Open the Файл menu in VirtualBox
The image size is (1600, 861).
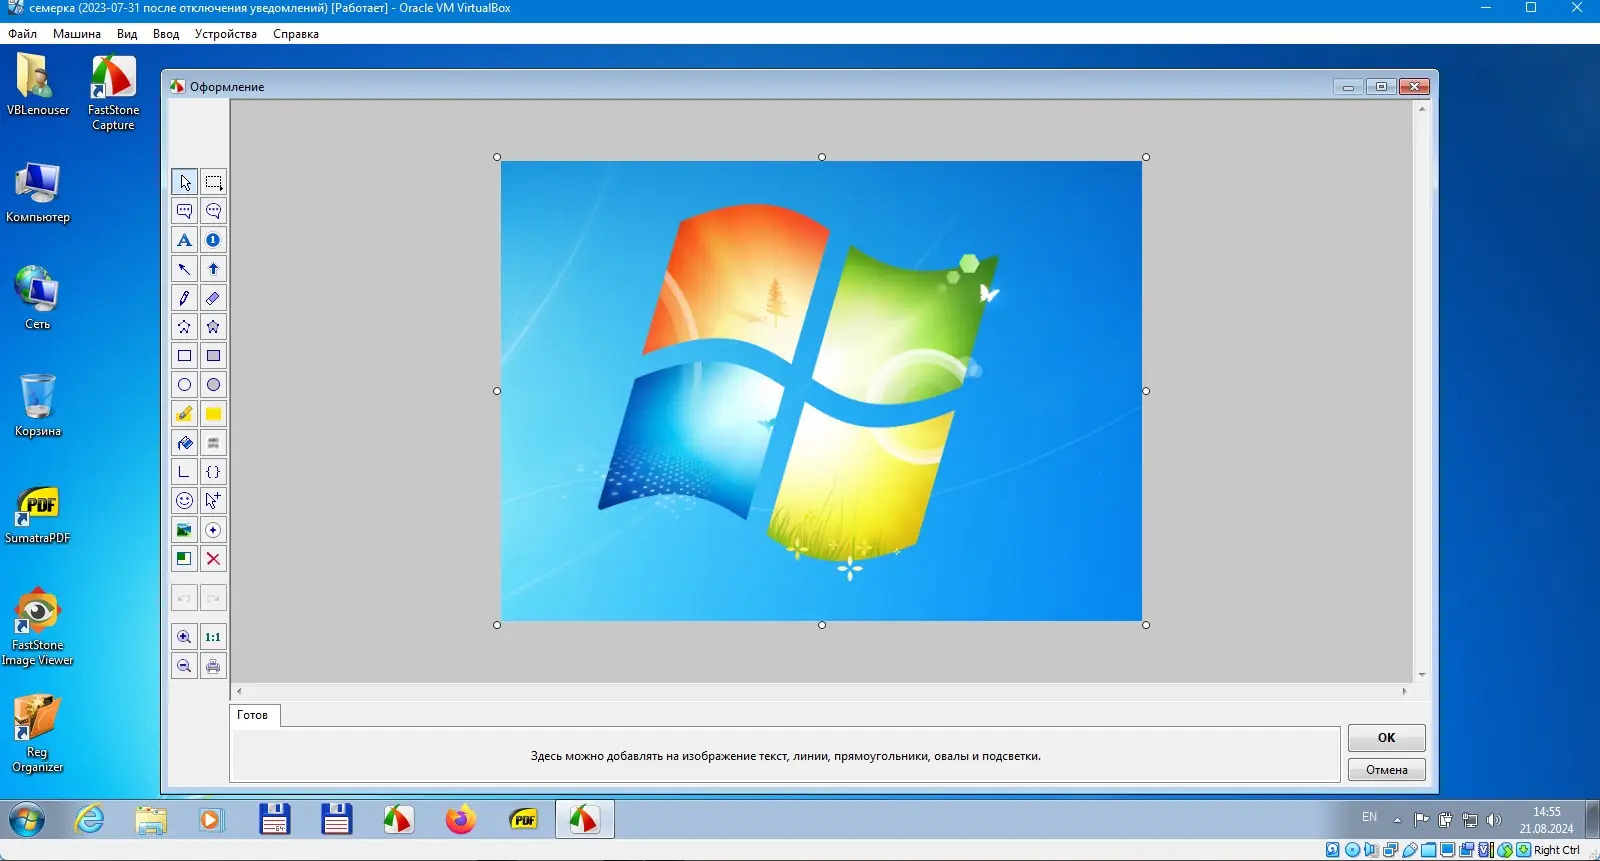[22, 34]
